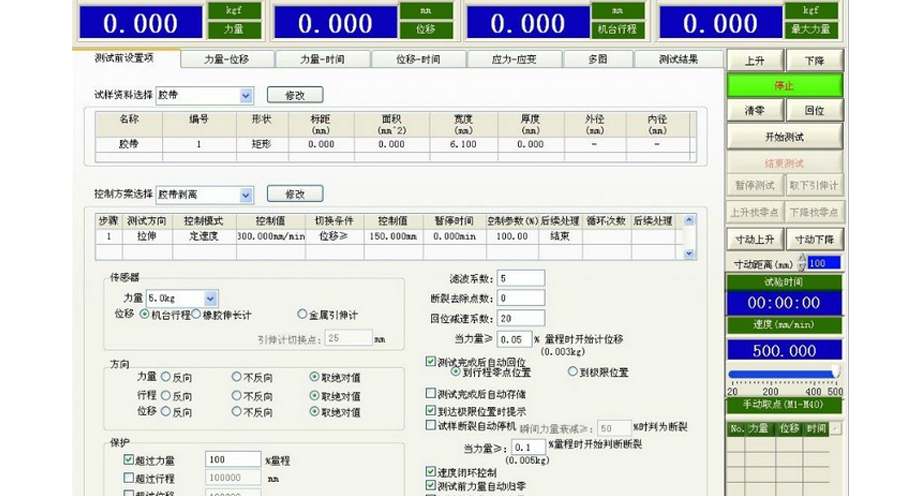
Task: Switch to the 力量-位移 tab
Action: click(x=226, y=60)
